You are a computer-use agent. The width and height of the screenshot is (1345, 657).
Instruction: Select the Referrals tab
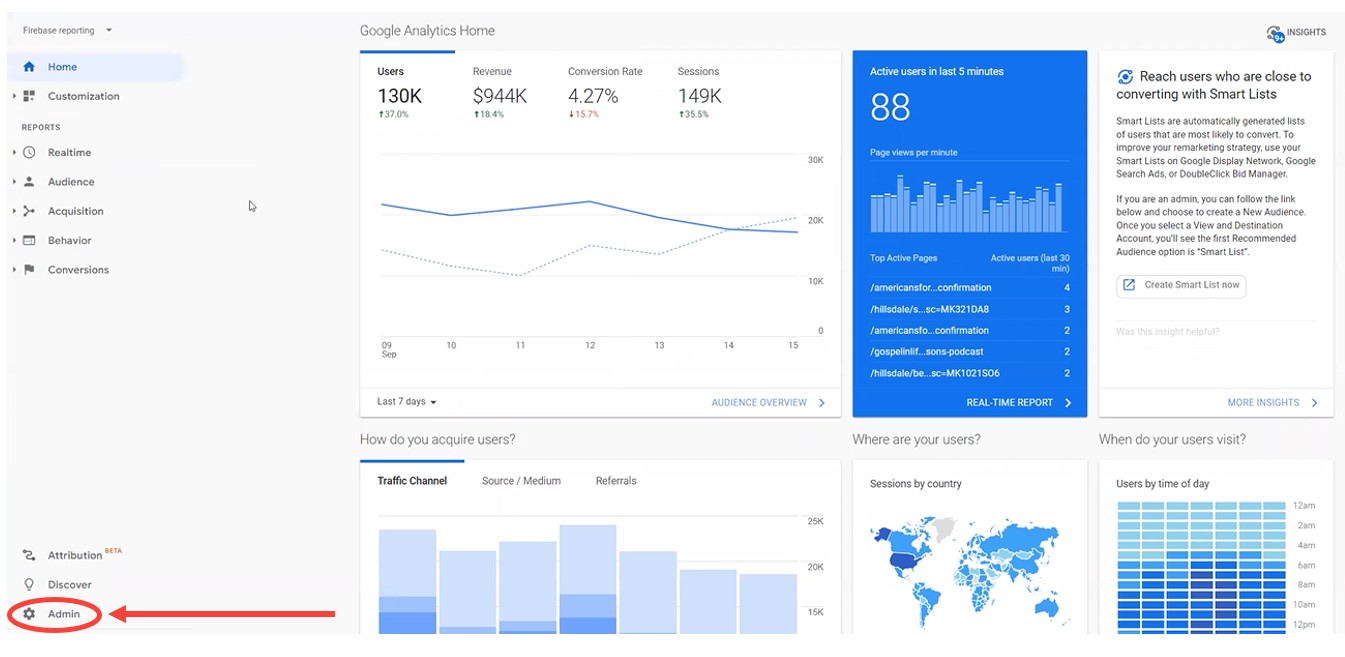click(616, 481)
